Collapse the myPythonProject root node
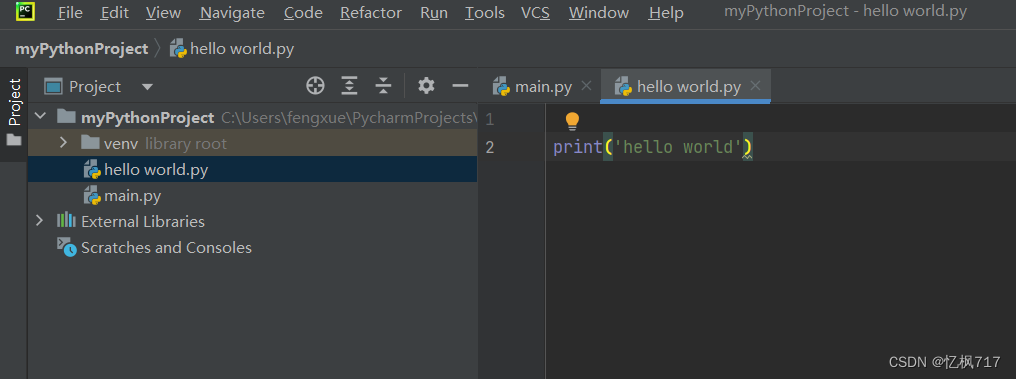This screenshot has height=379, width=1016. [x=41, y=117]
